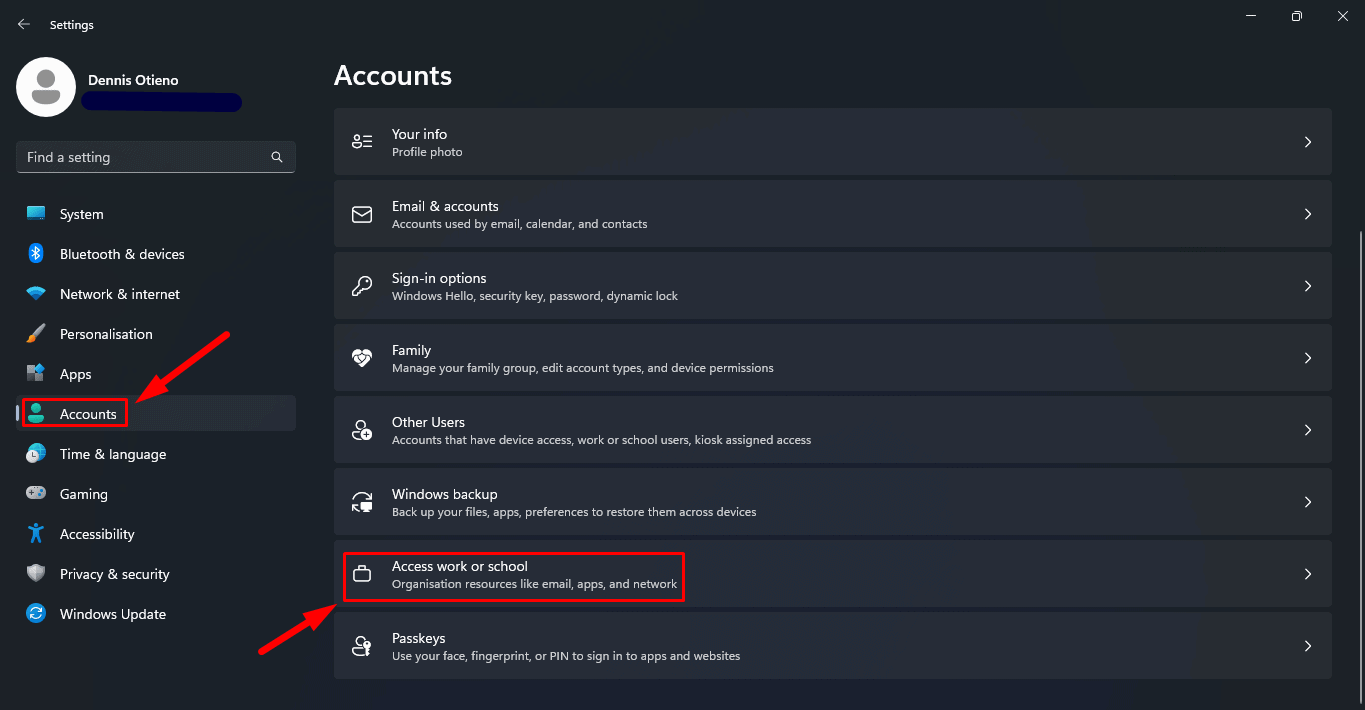Screen dimensions: 1365x710
Task: Click the Bluetooth icon in the sidebar
Action: (36, 254)
